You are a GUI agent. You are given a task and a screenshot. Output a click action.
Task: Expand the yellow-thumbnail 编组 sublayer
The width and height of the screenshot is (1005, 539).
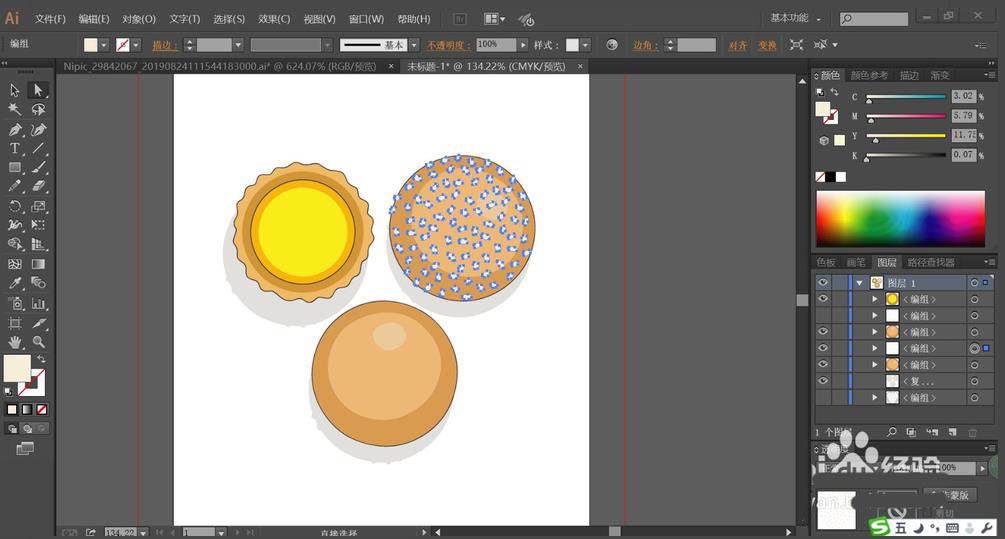[874, 299]
